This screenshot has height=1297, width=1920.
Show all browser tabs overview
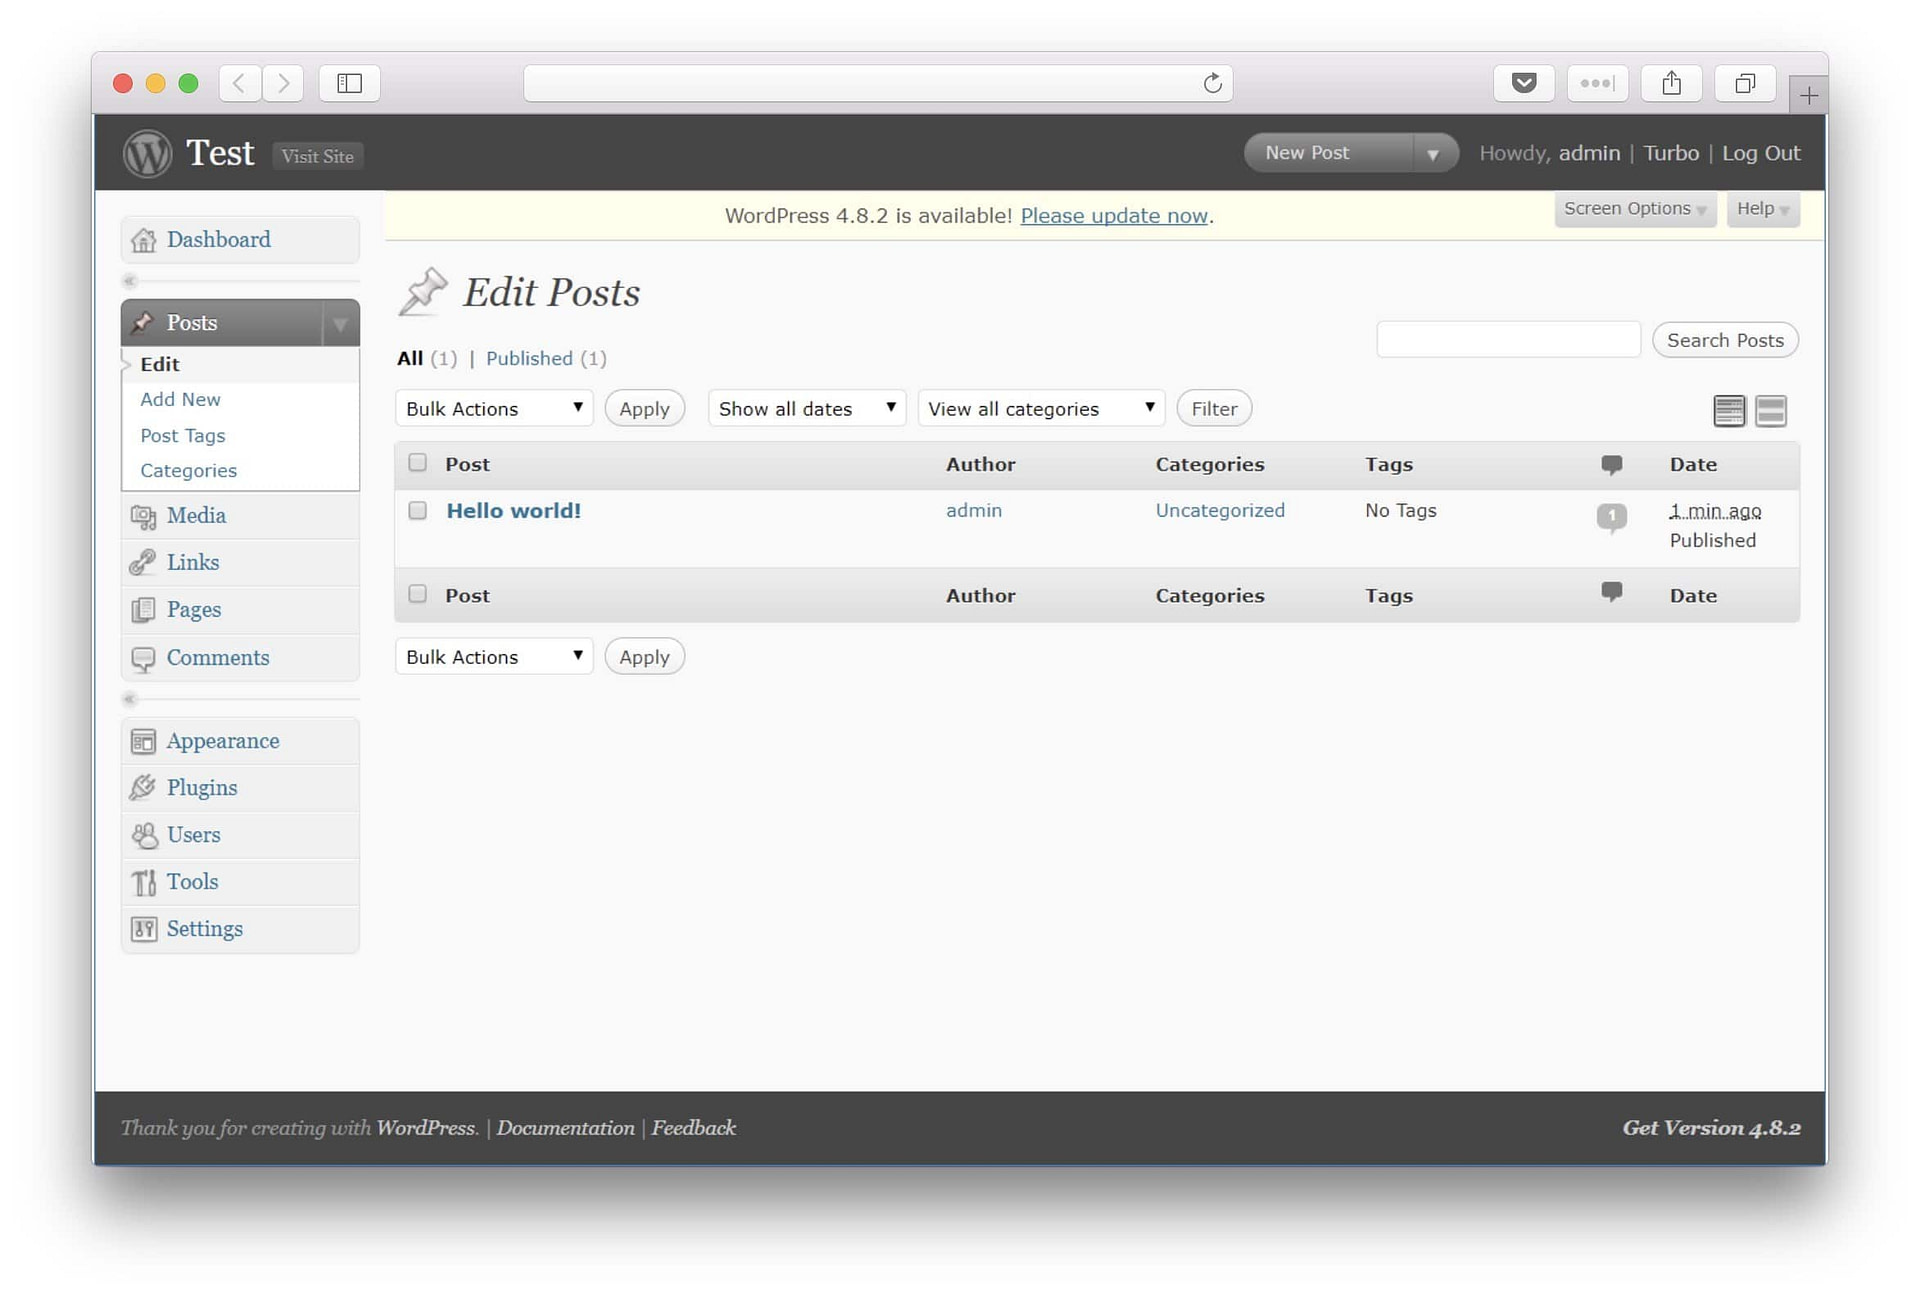(1745, 83)
